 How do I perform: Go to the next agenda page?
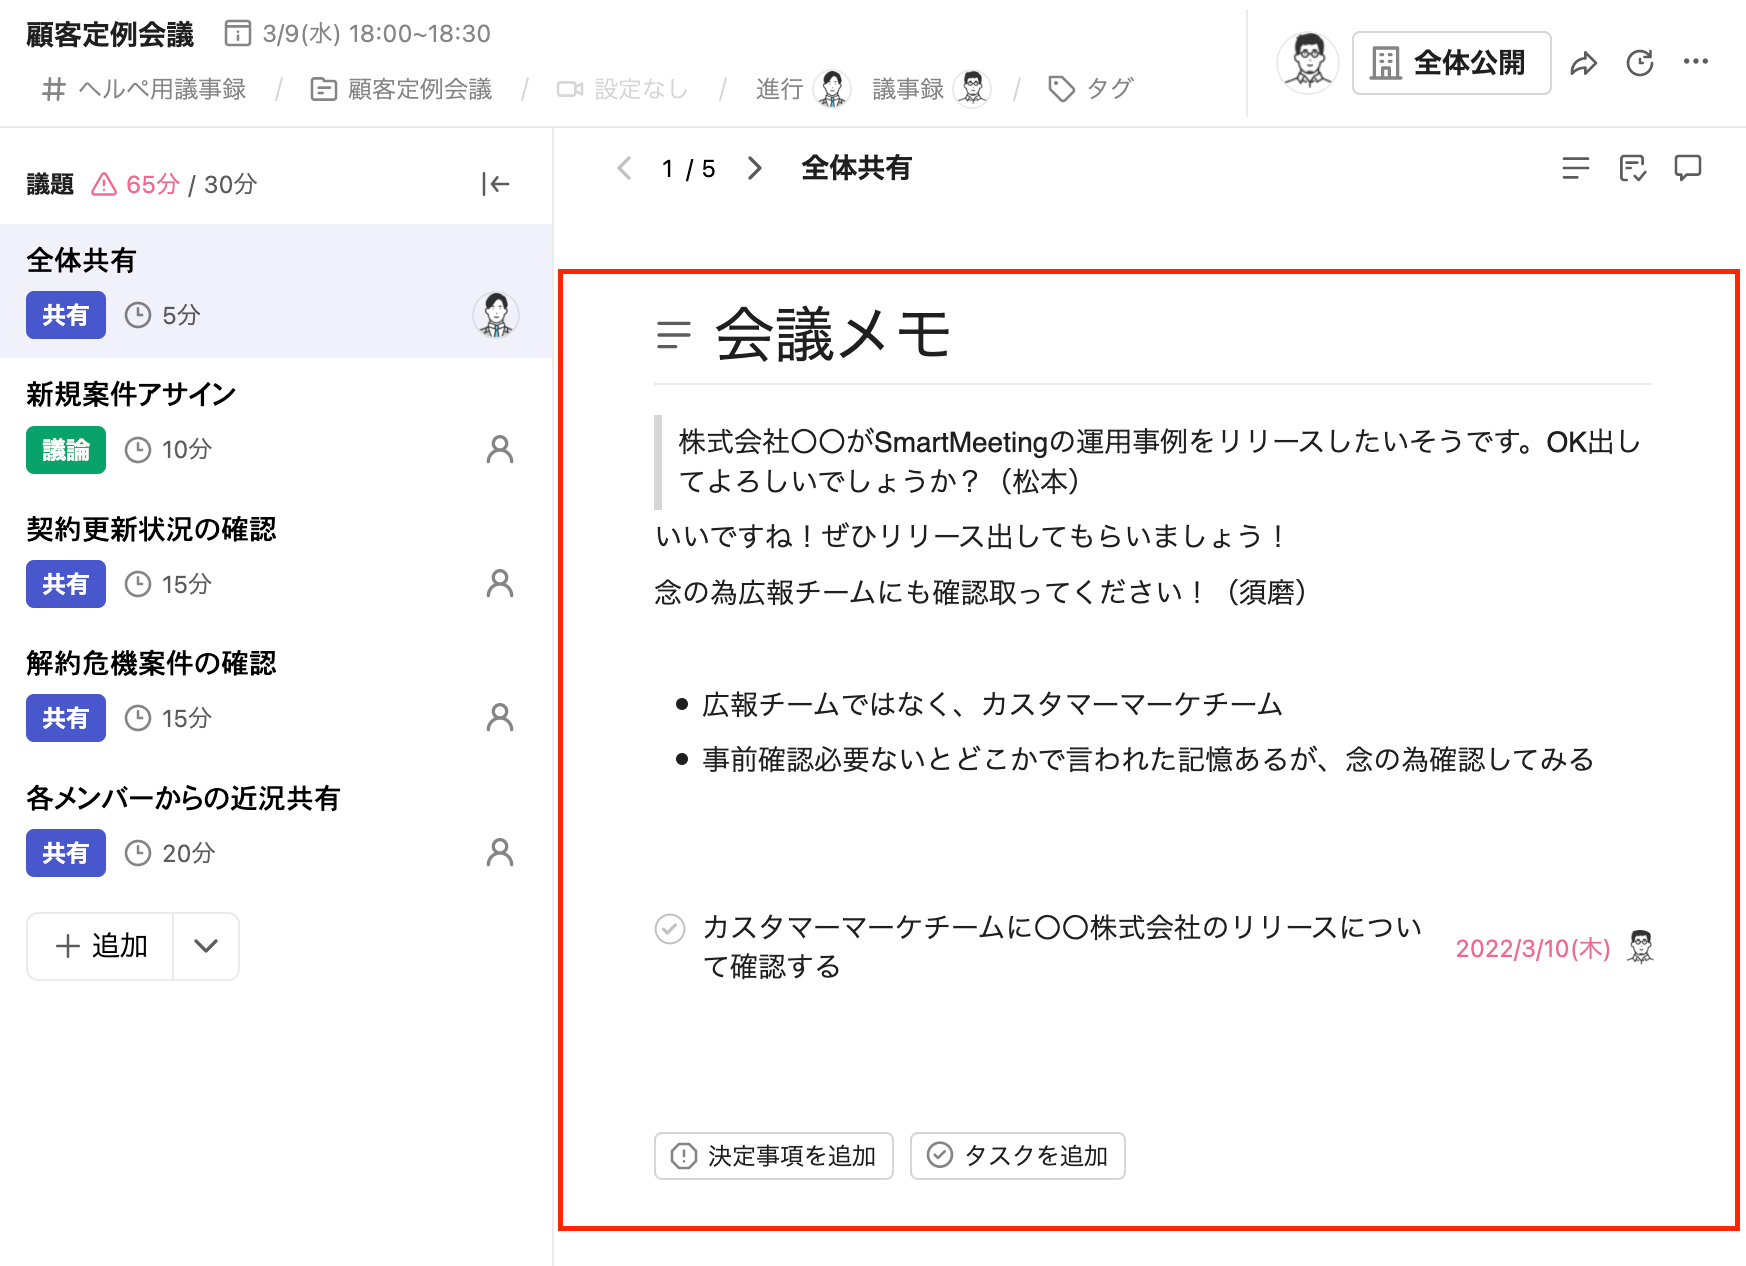tap(755, 168)
